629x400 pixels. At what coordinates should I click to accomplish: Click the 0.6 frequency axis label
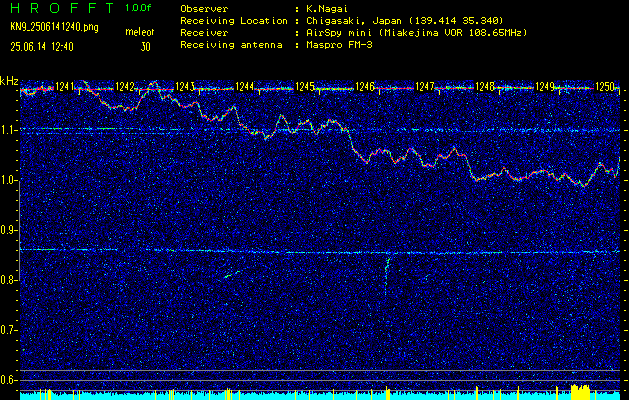9,380
